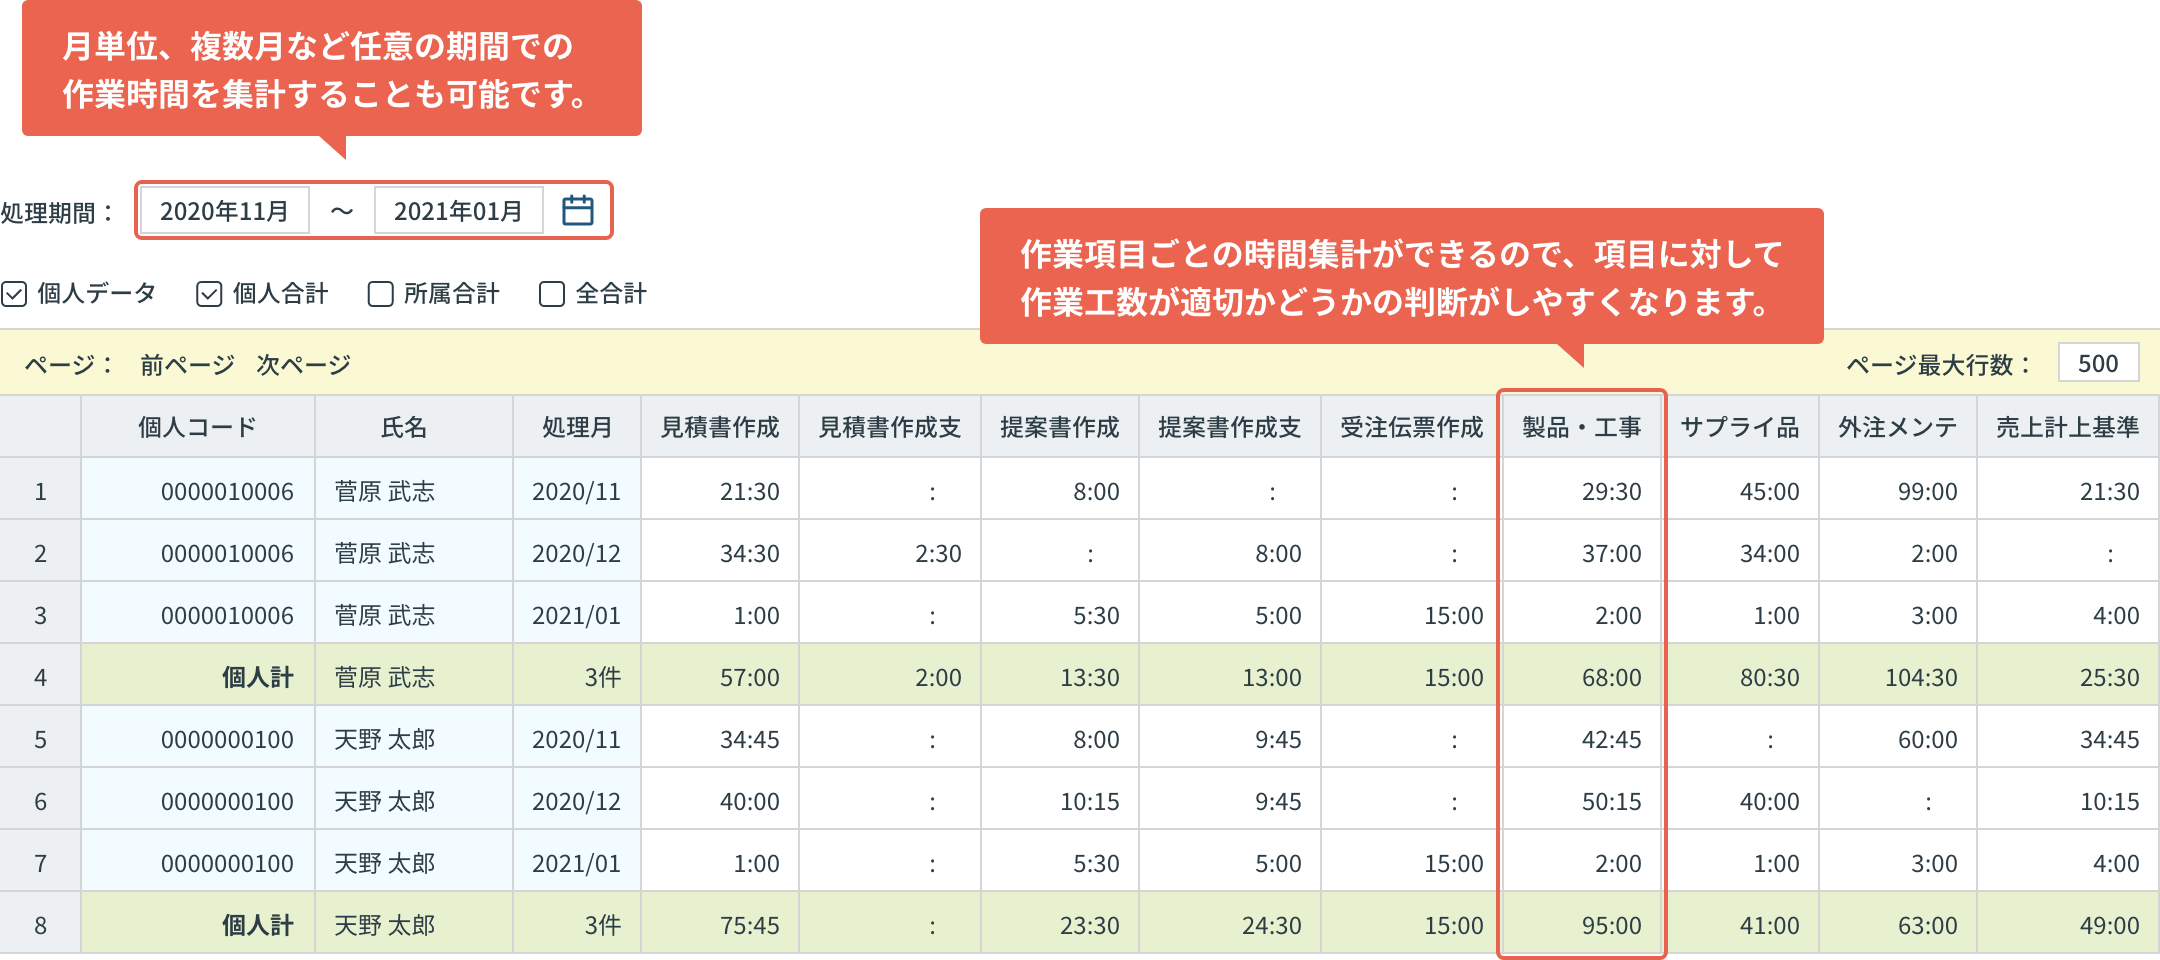Click 3件 count in 菅原 武志 total row
The image size is (2160, 960).
pos(602,677)
